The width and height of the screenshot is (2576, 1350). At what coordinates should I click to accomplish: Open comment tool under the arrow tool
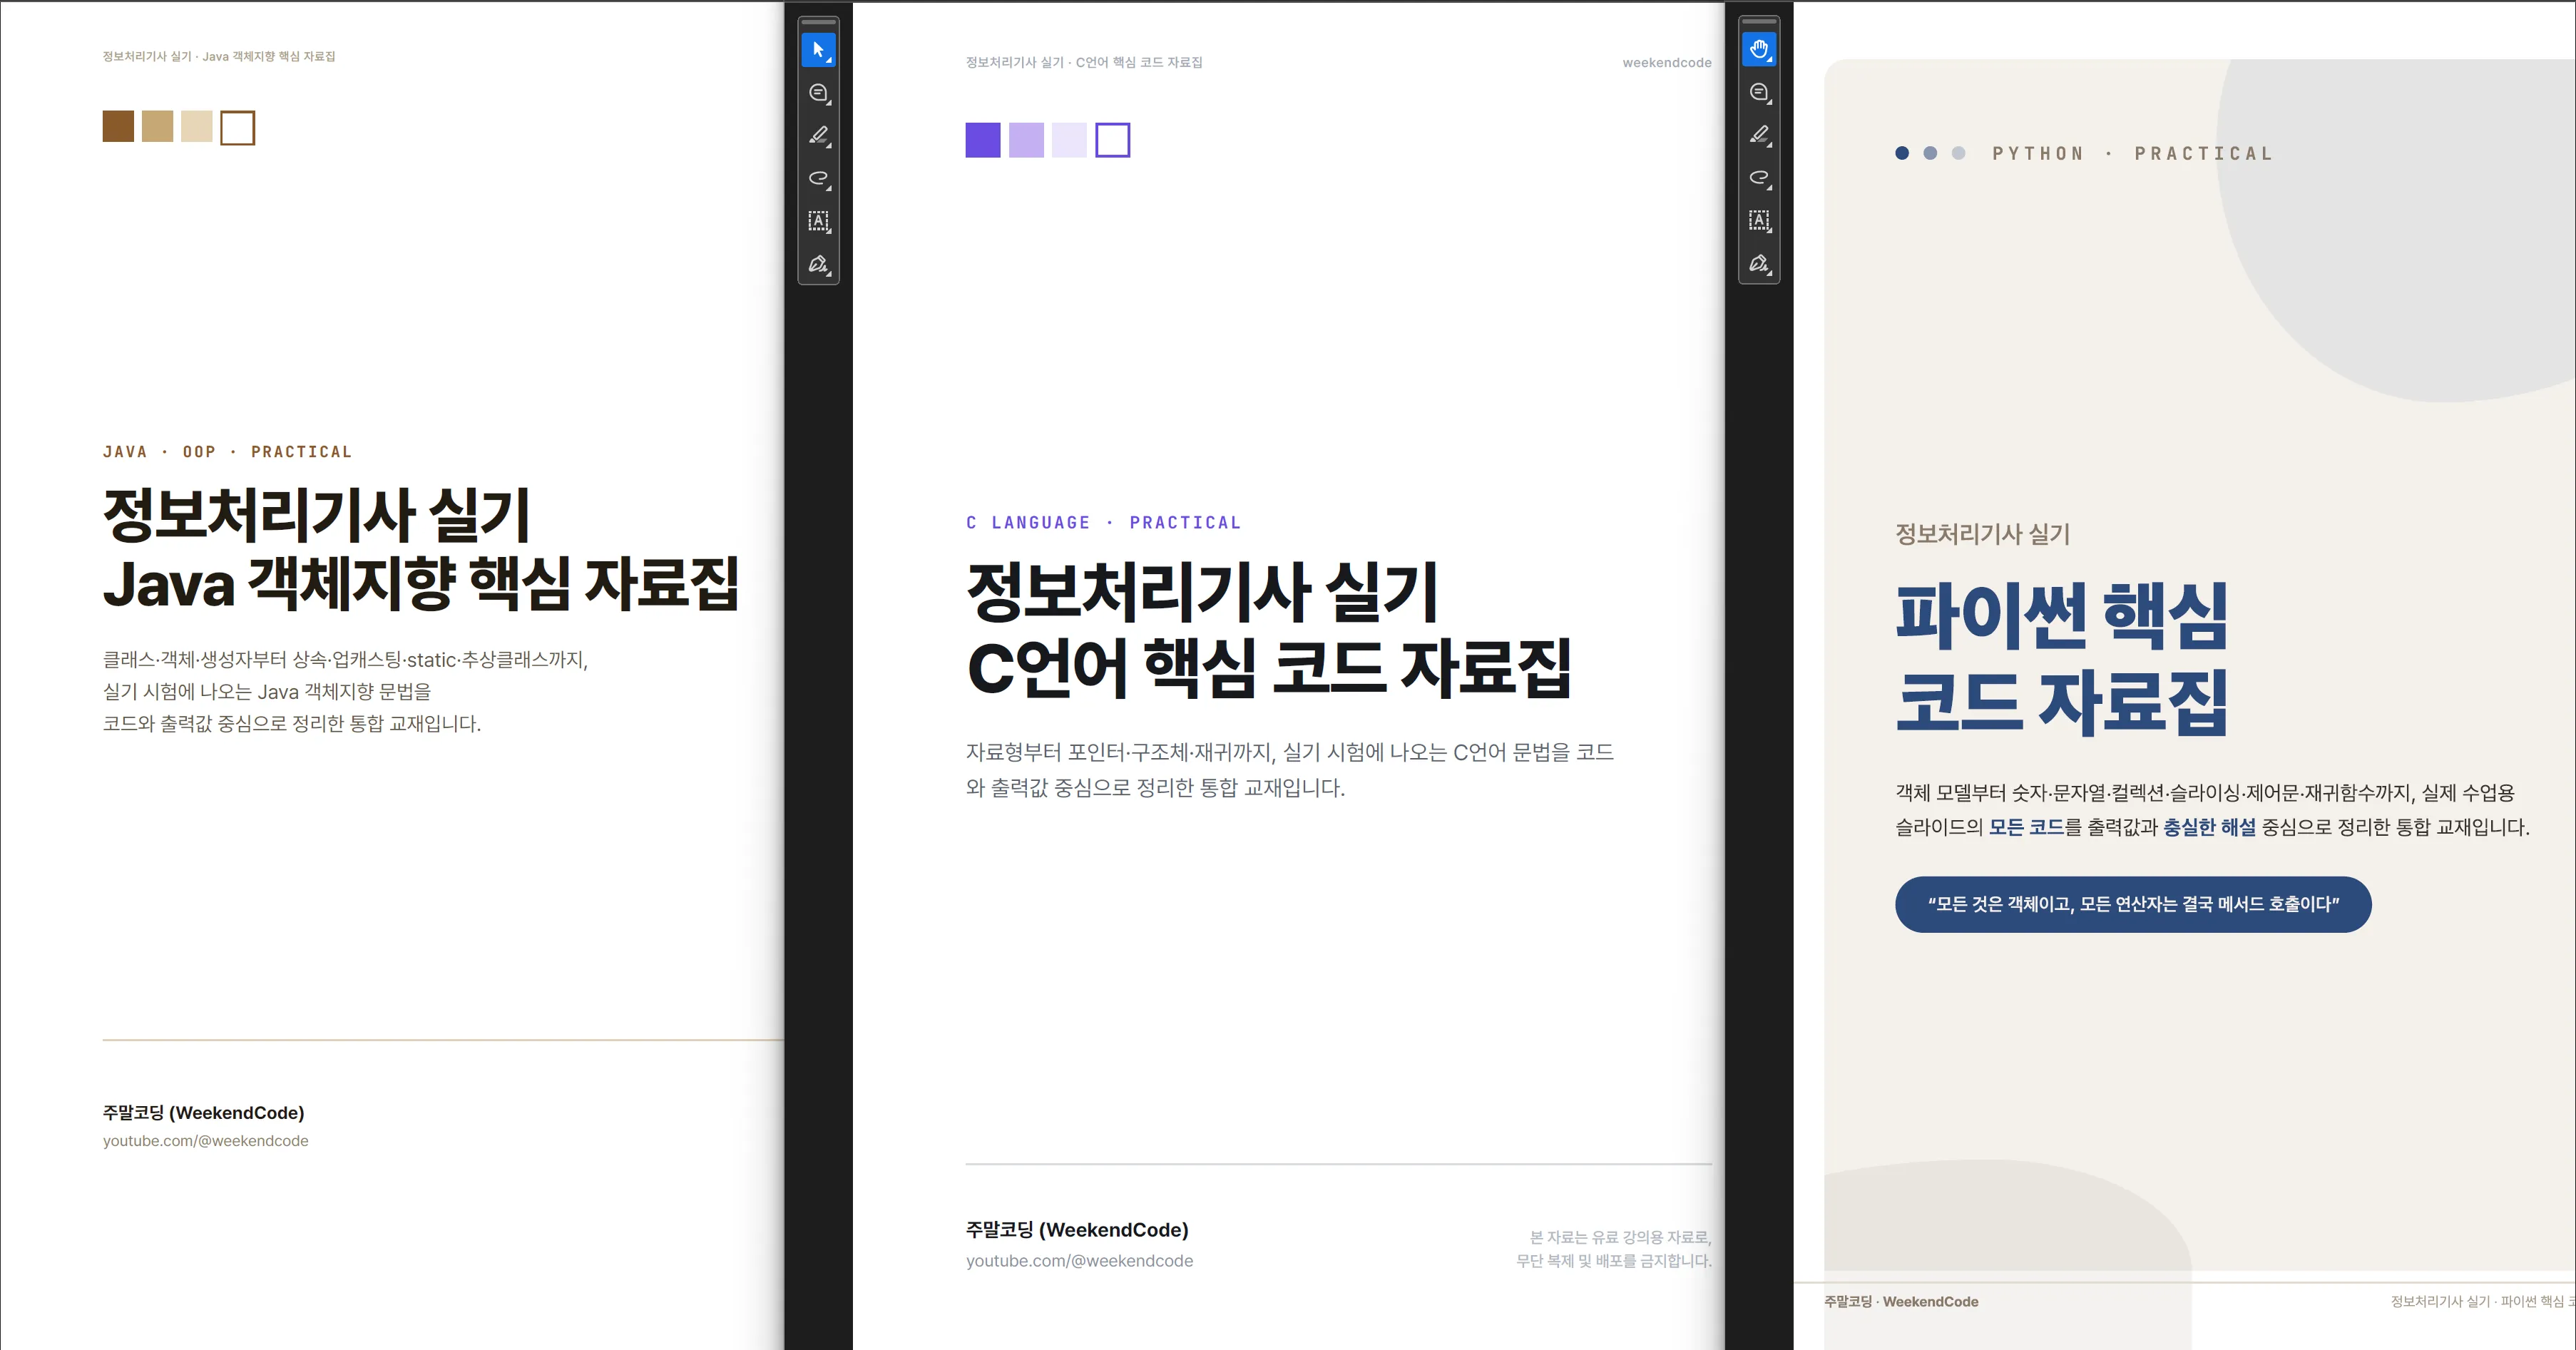[818, 93]
